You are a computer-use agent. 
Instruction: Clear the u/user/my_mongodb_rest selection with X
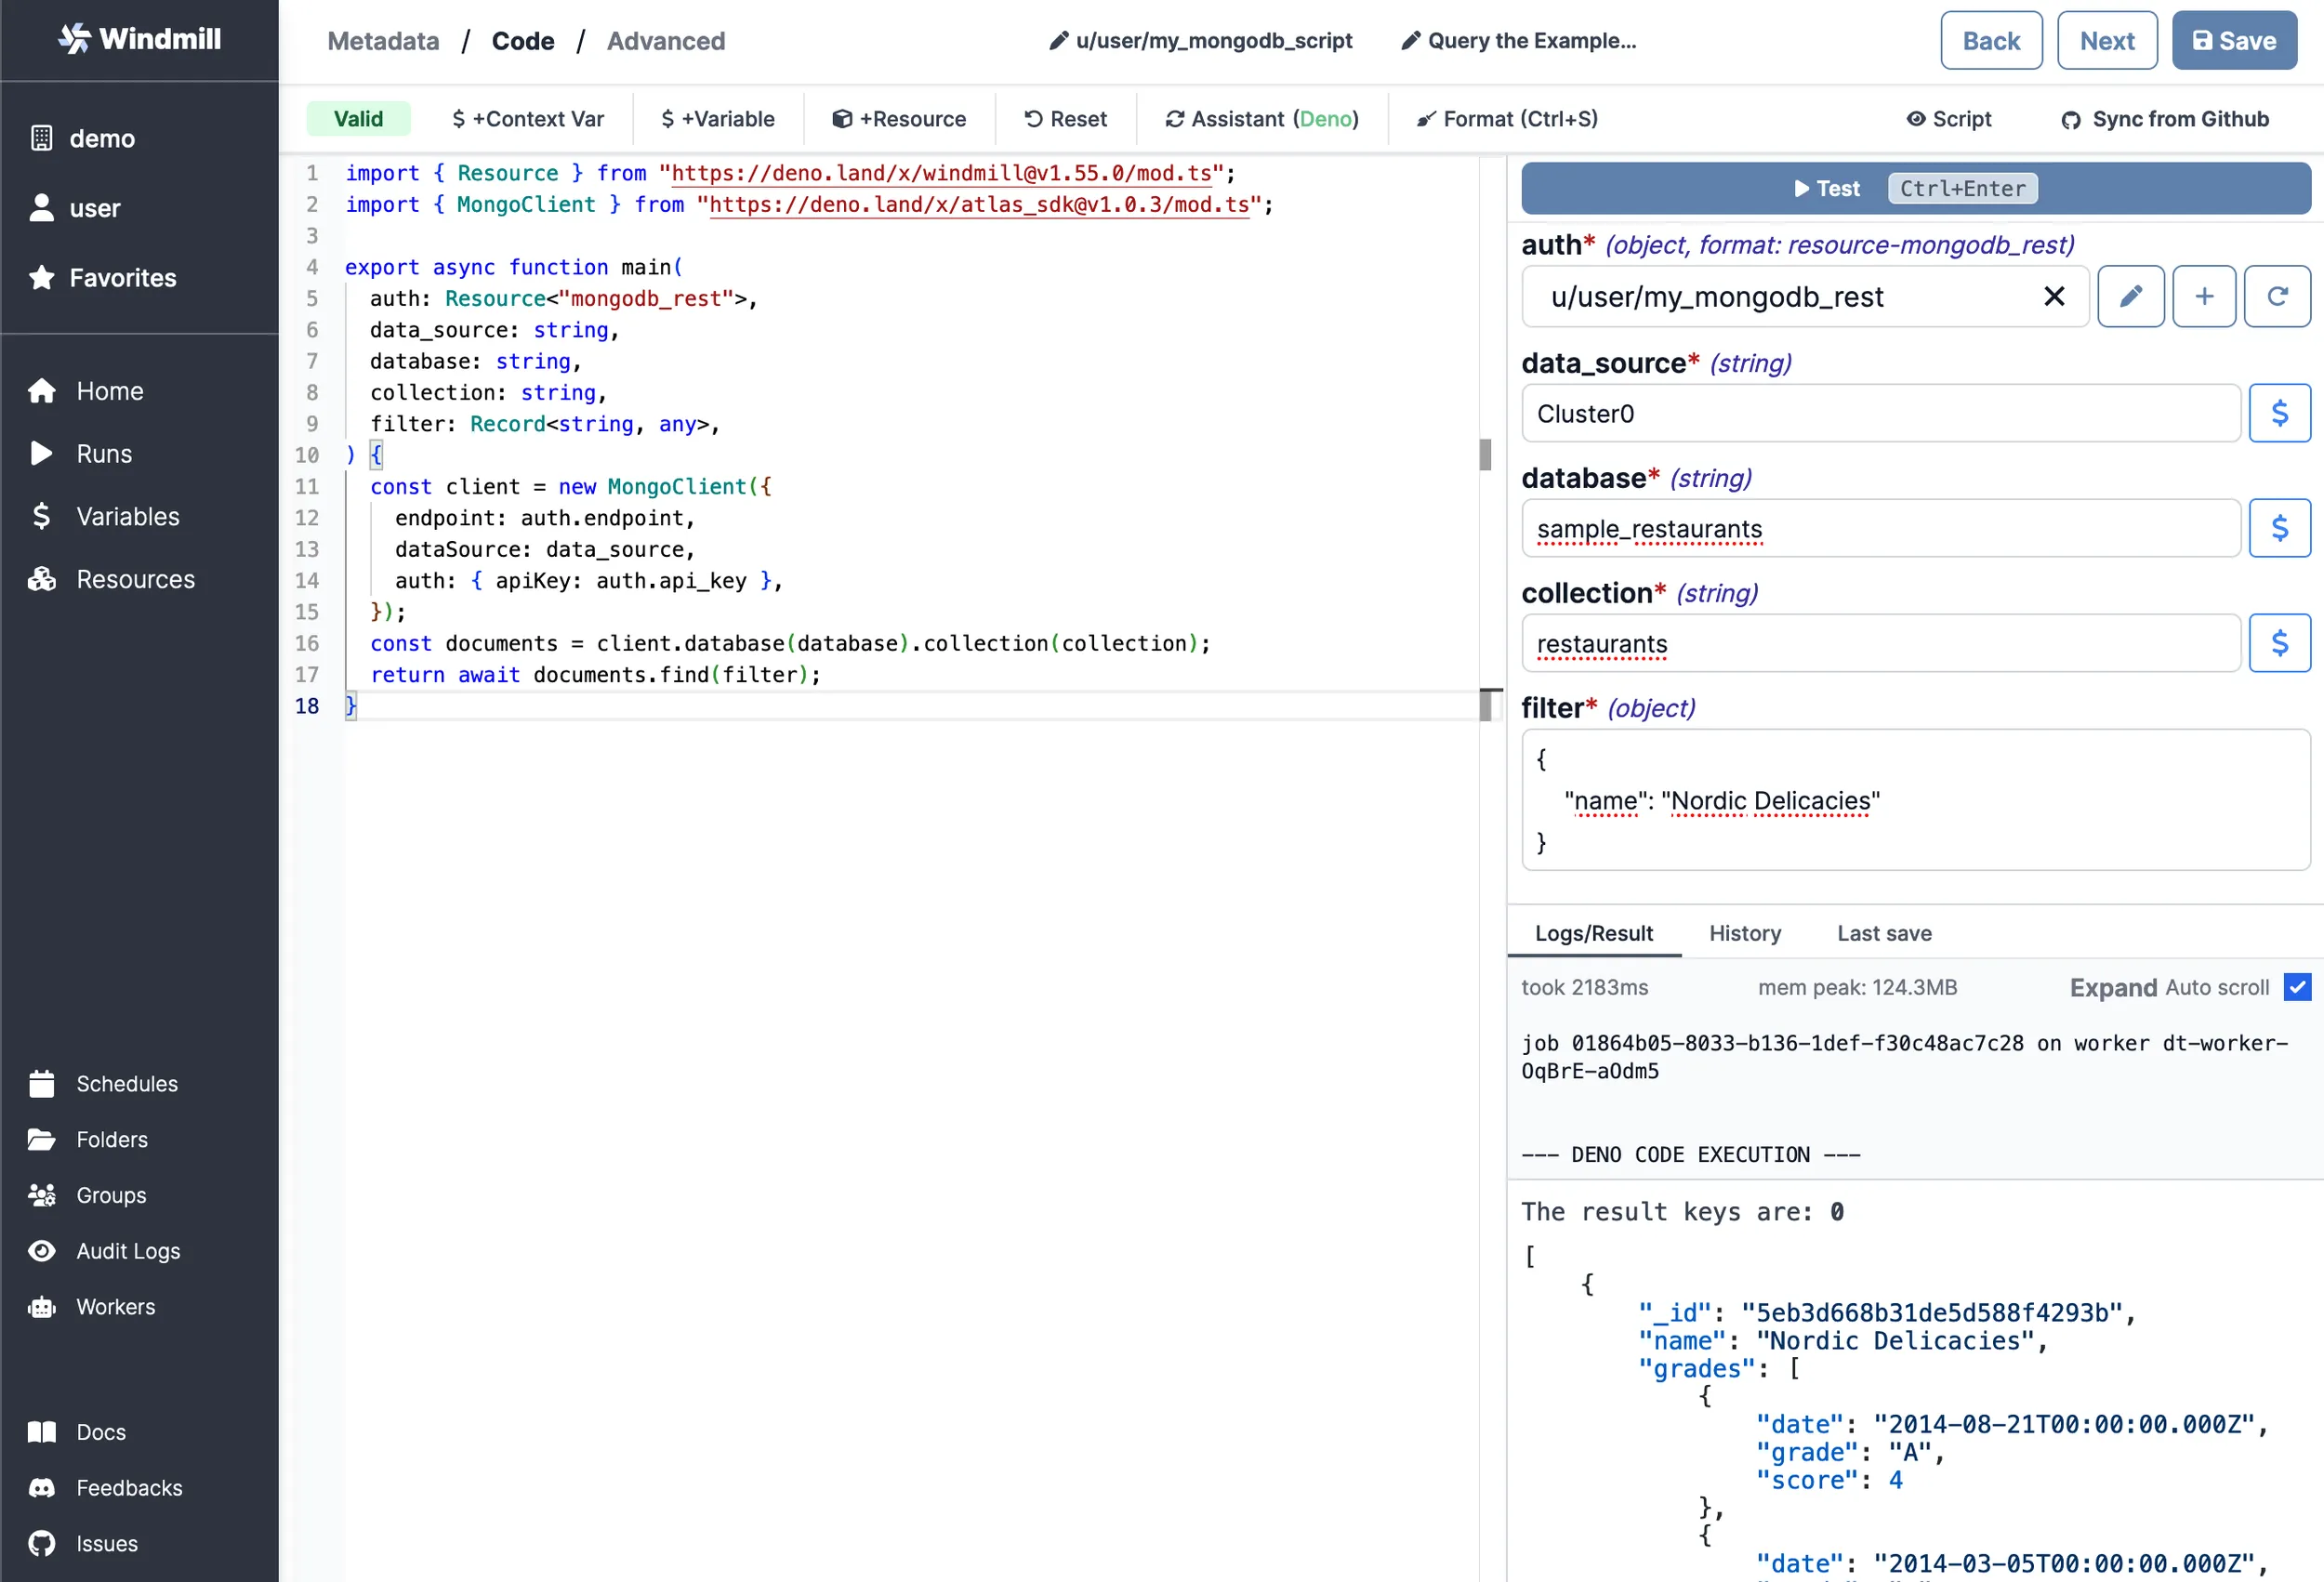point(2054,296)
